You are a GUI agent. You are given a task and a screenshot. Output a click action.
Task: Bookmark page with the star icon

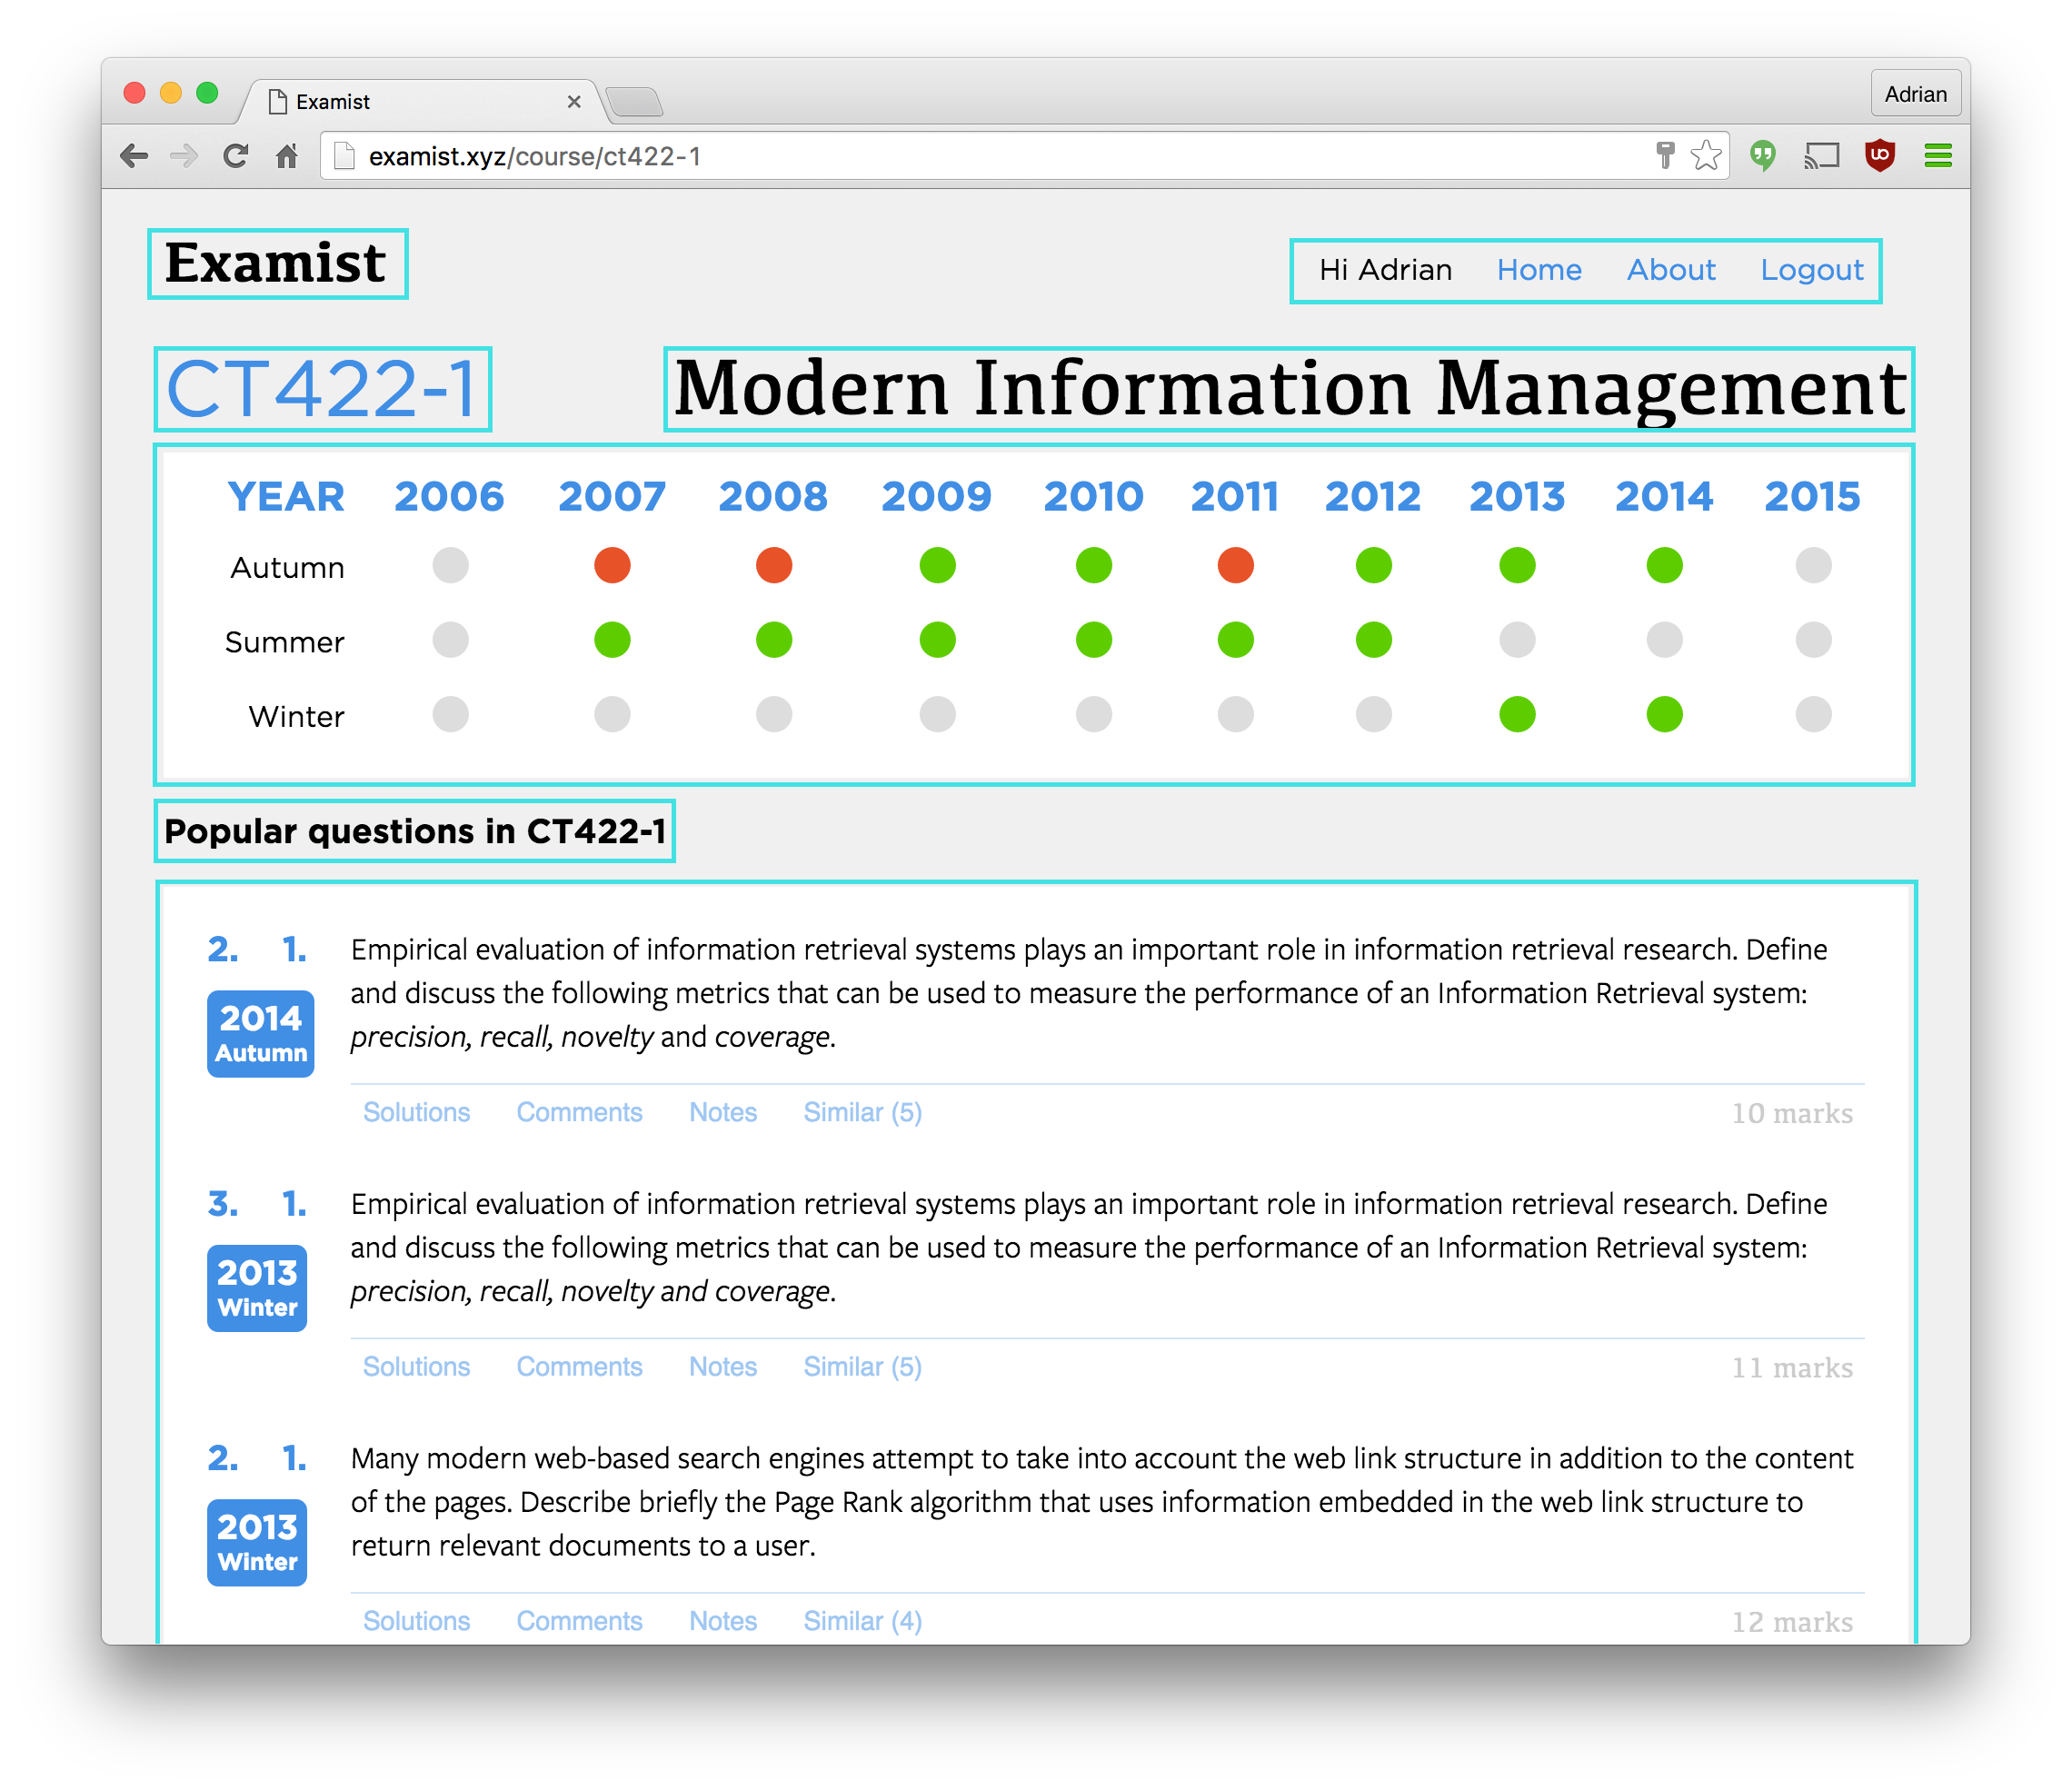pos(1706,155)
